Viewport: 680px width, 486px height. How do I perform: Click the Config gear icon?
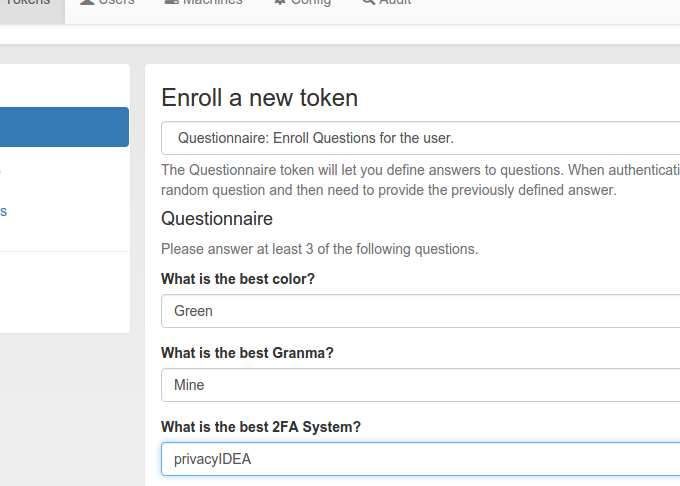tap(280, 2)
